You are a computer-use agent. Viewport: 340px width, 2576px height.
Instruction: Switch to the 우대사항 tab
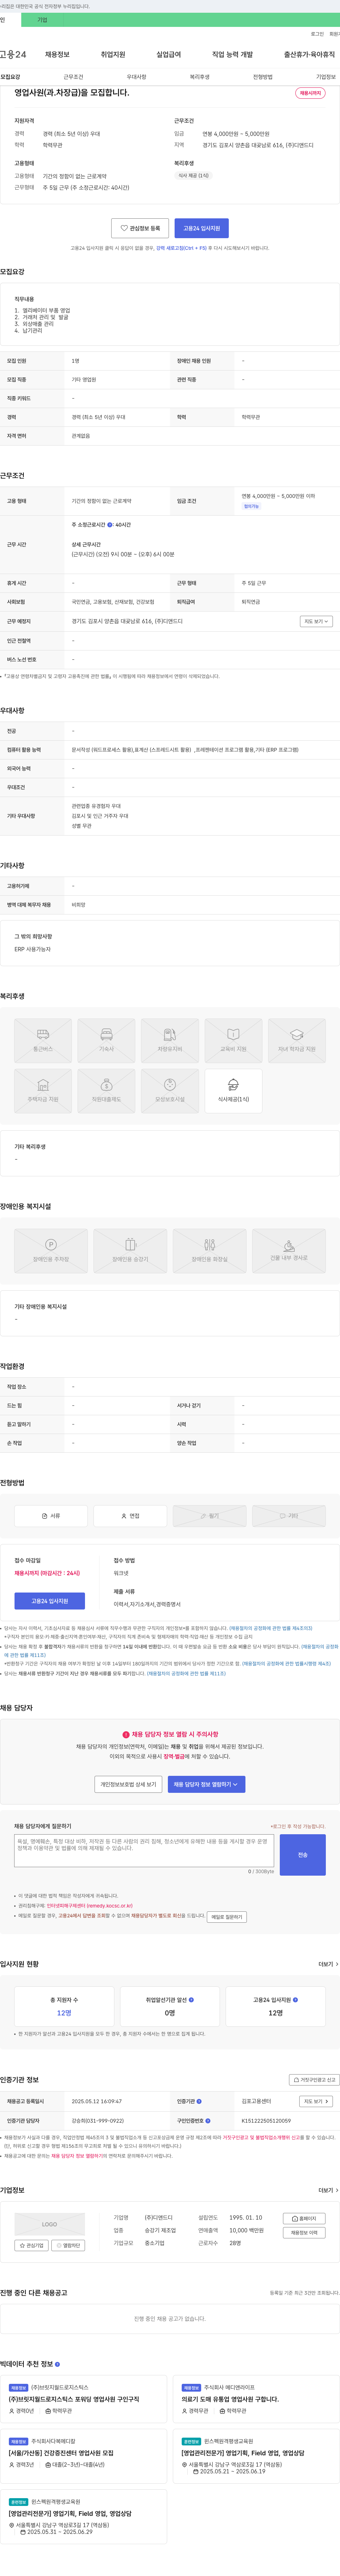tap(136, 77)
